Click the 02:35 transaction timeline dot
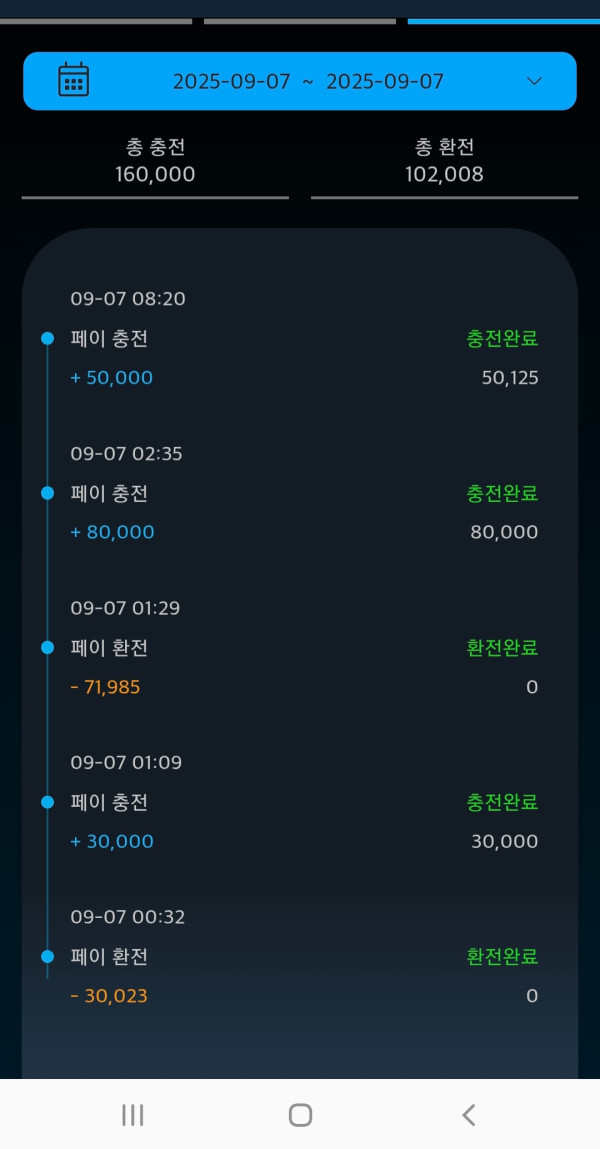Screen dimensions: 600x1149 pos(47,493)
